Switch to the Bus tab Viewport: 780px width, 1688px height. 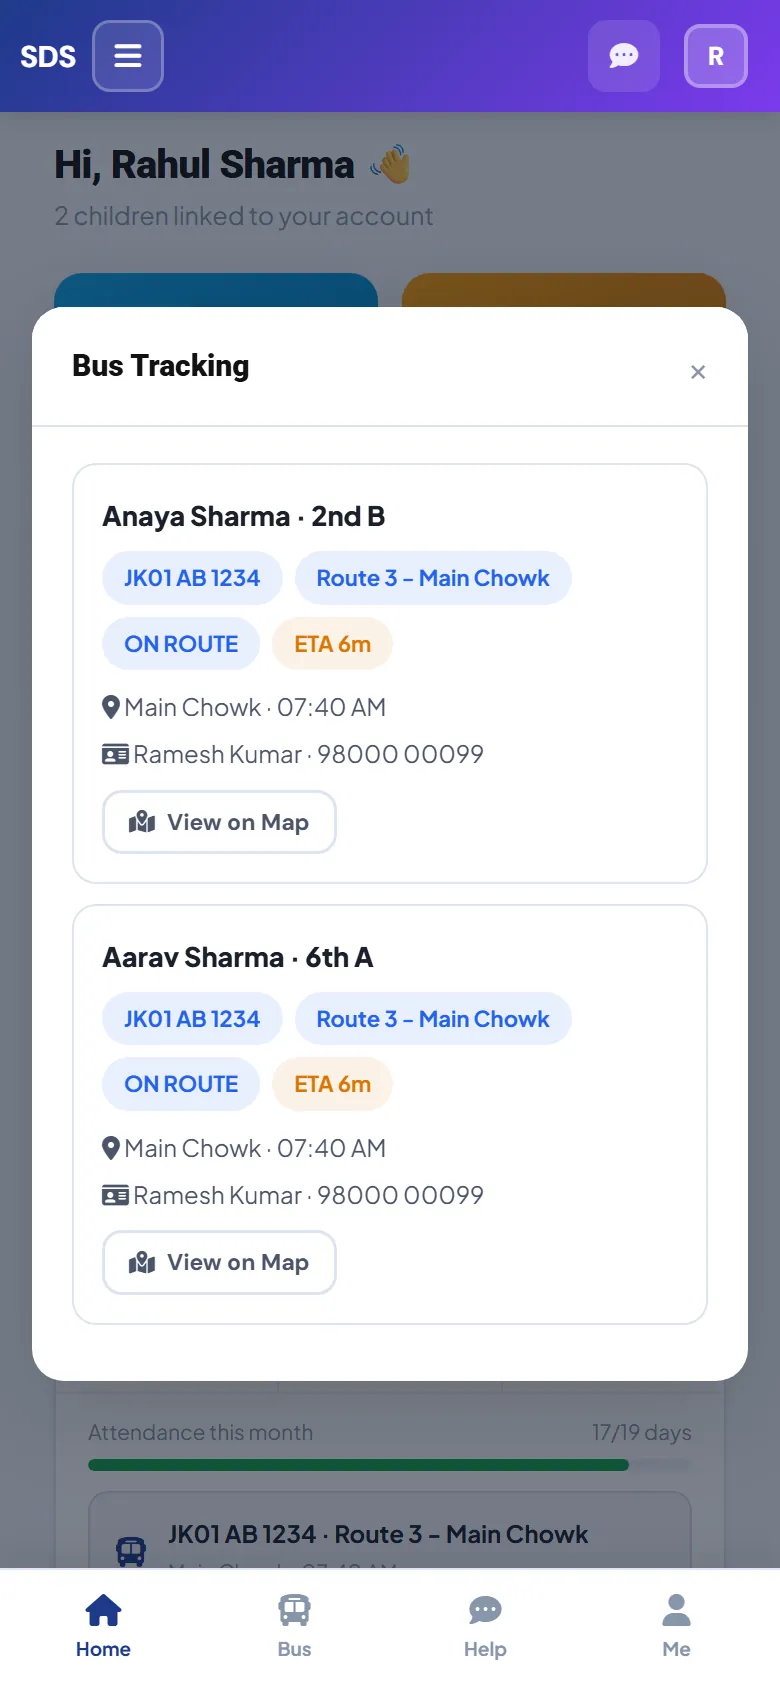pyautogui.click(x=294, y=1627)
